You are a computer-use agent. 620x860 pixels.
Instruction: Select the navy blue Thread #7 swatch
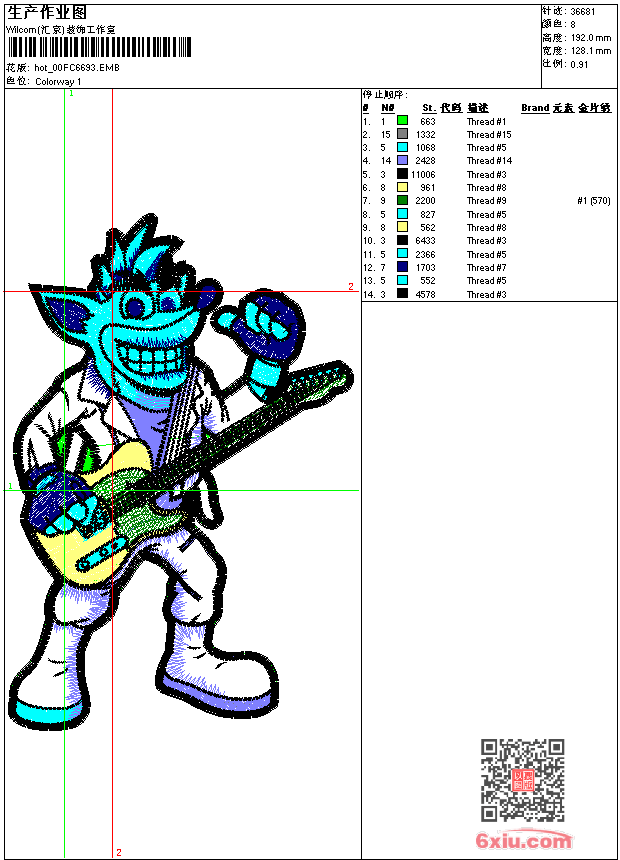point(402,267)
